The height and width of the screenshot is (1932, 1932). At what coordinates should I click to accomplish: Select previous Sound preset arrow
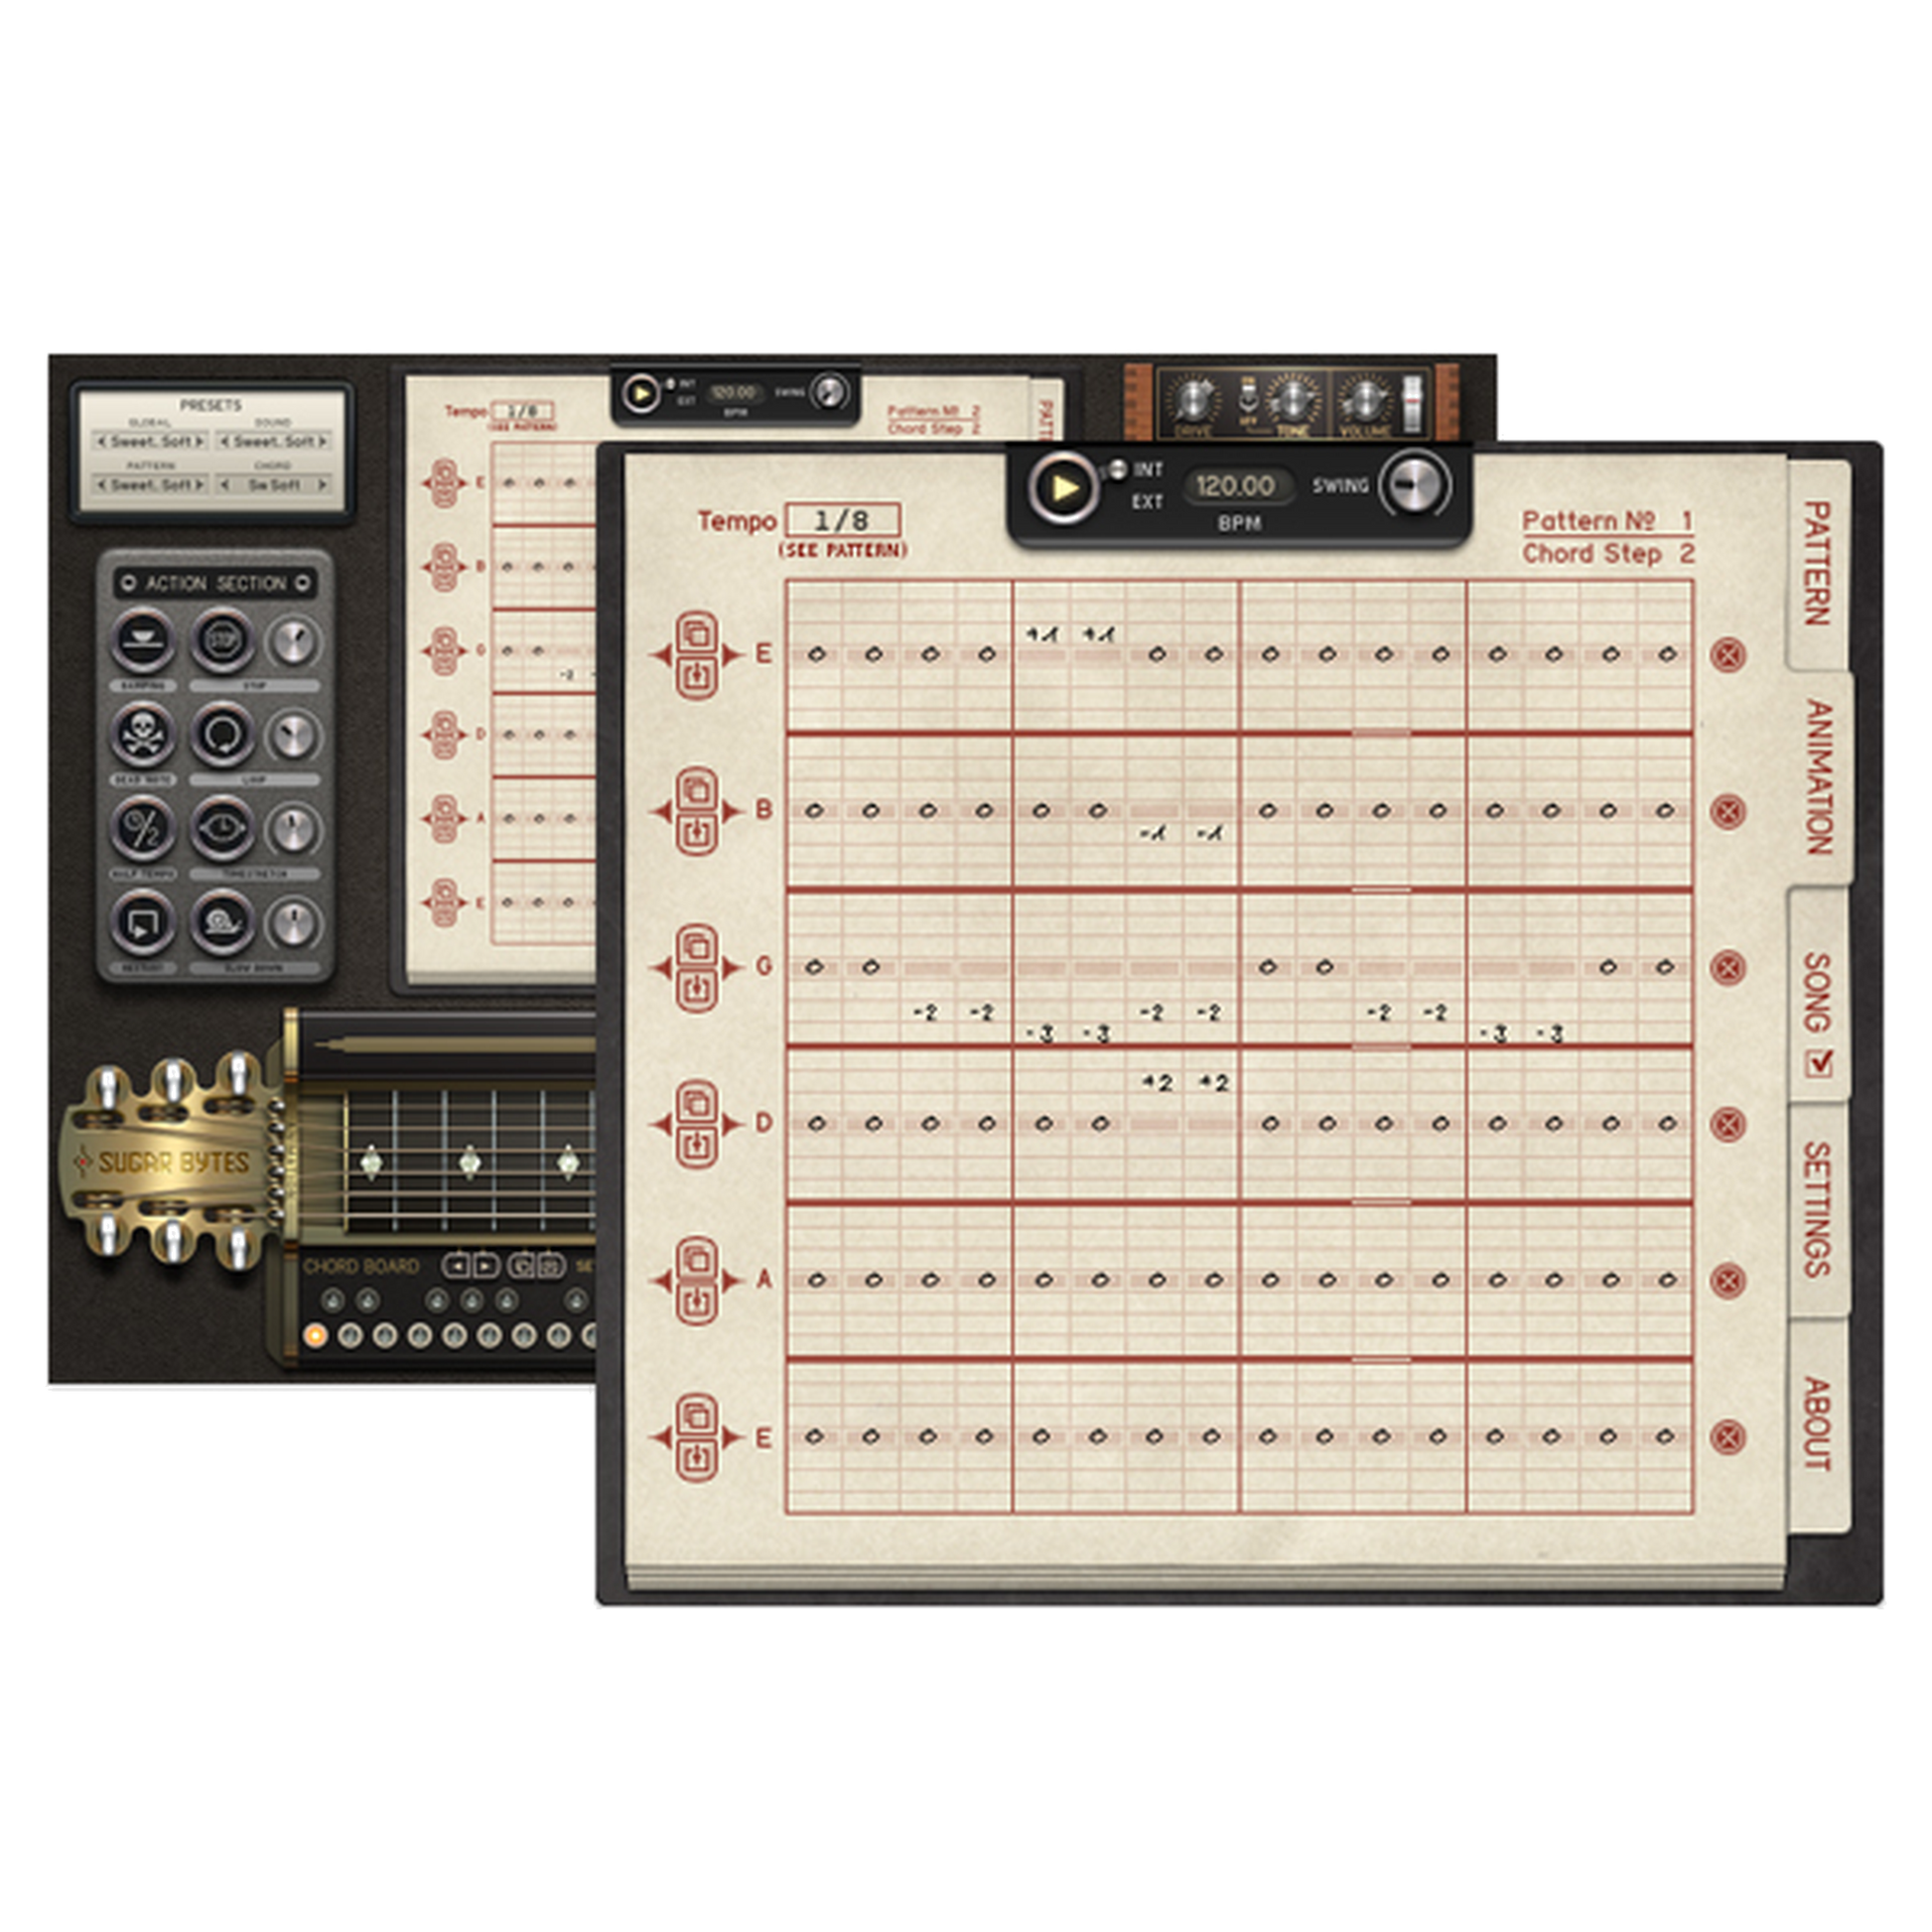(x=225, y=441)
